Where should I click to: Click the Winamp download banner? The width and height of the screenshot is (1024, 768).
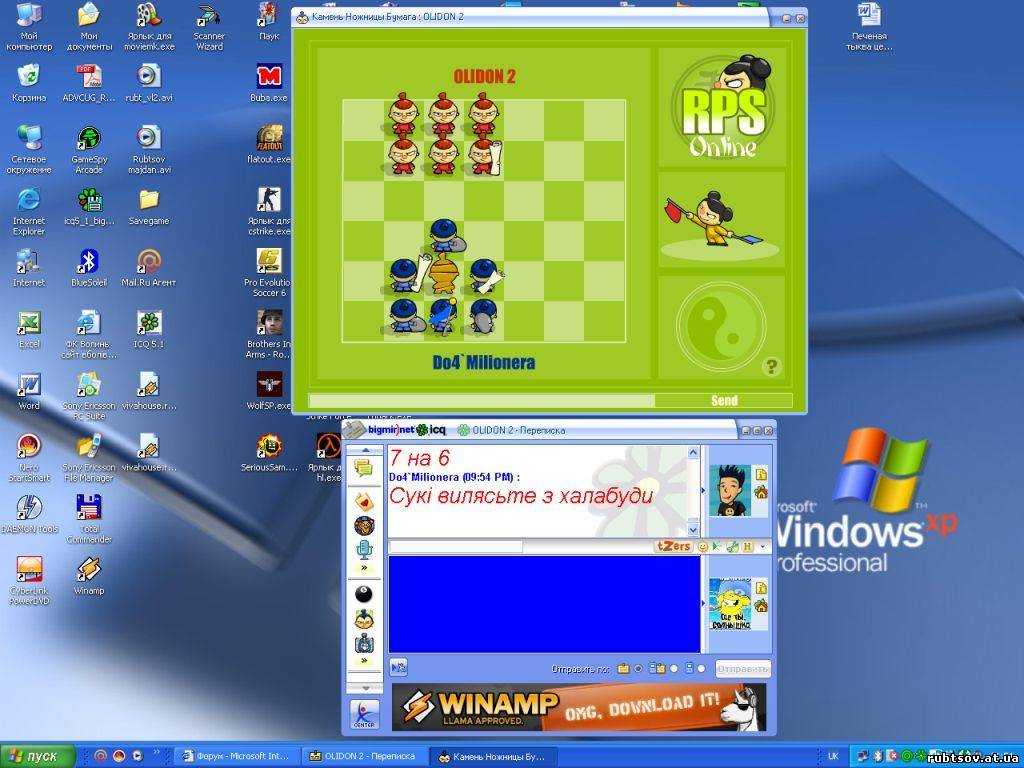(579, 707)
